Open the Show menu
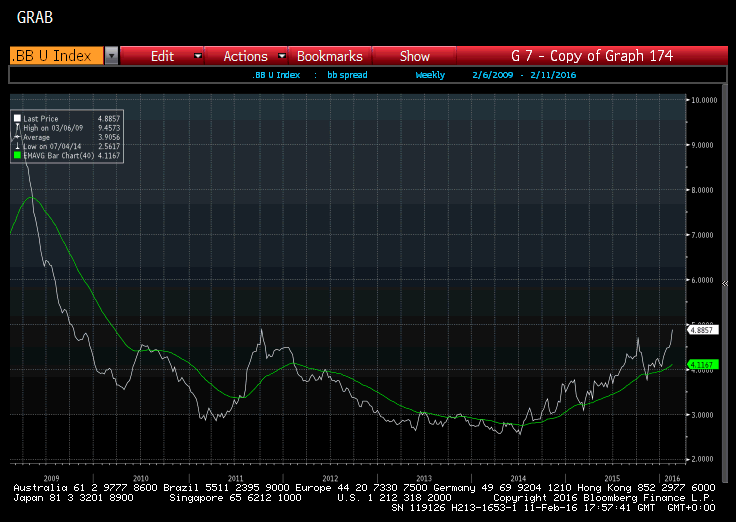The image size is (736, 522). coord(414,57)
